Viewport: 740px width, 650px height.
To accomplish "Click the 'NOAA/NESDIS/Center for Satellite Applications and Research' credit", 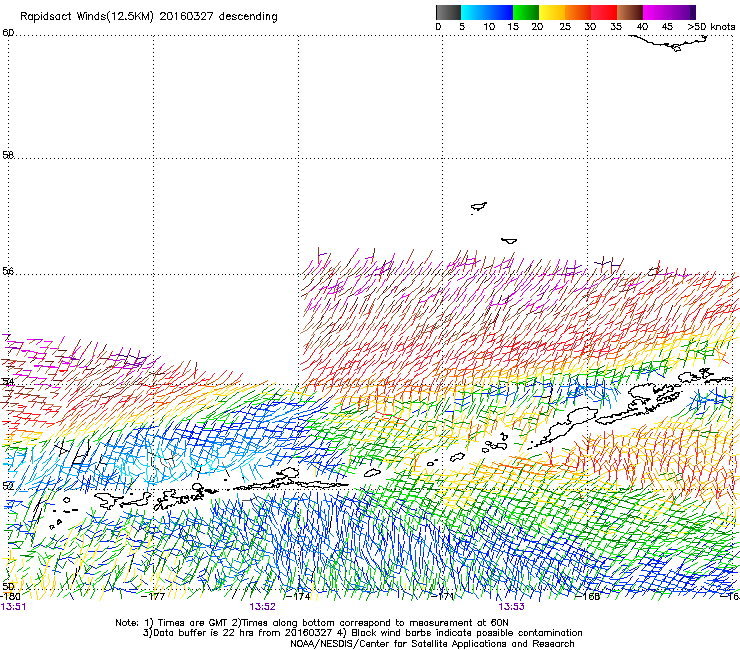I will pos(432,644).
